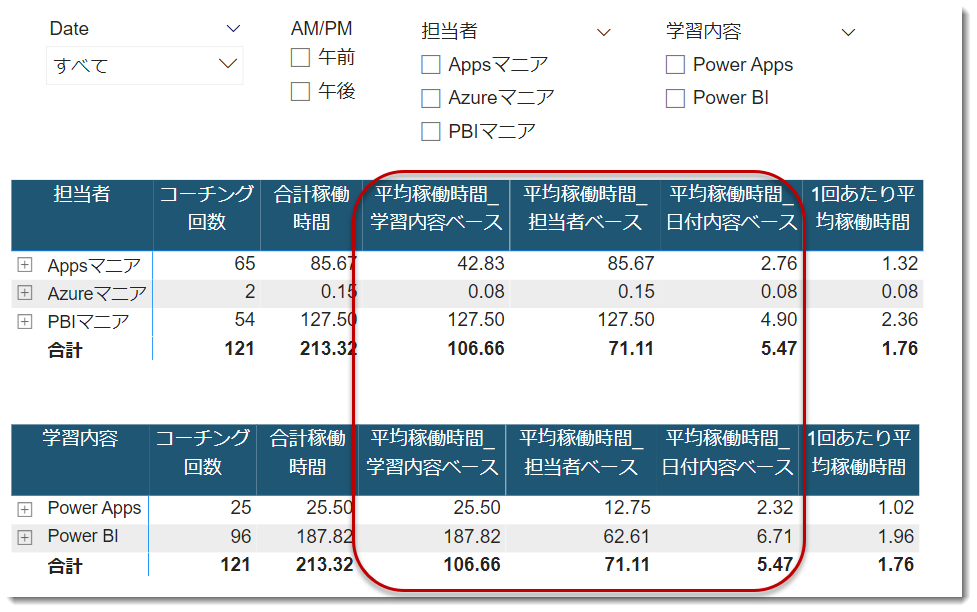This screenshot has height=612, width=977.
Task: Expand the Power BI row
Action: click(x=24, y=537)
